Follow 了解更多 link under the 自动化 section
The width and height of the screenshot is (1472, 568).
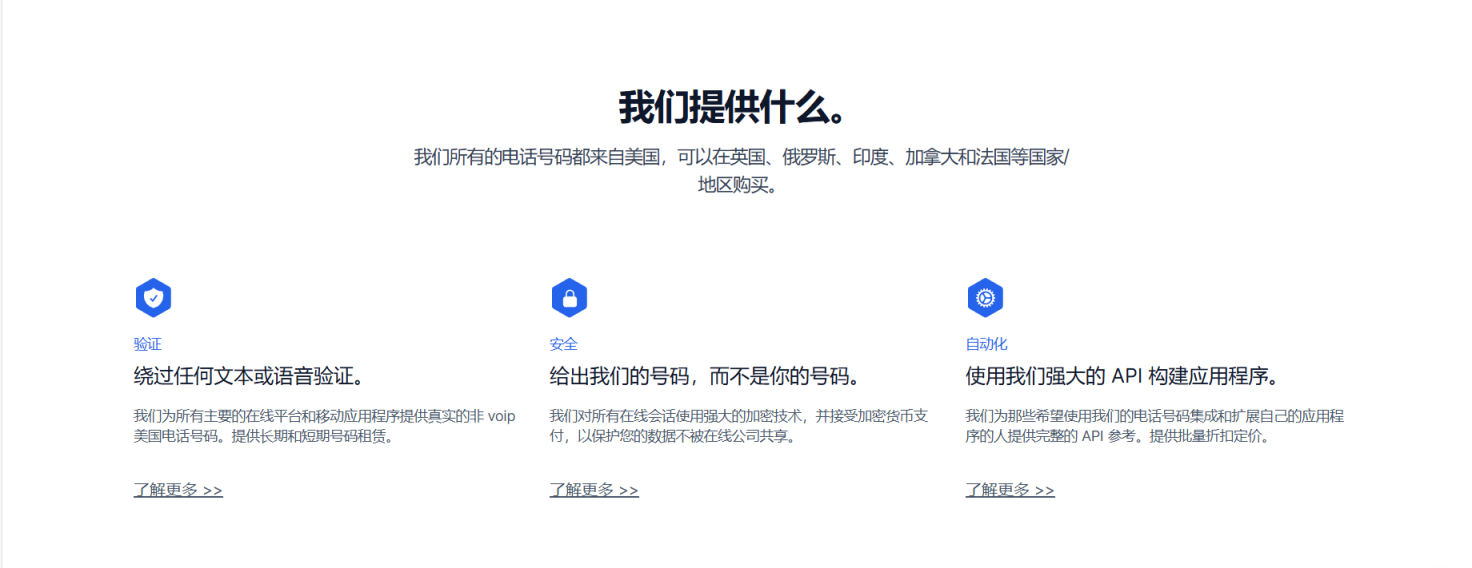1010,490
